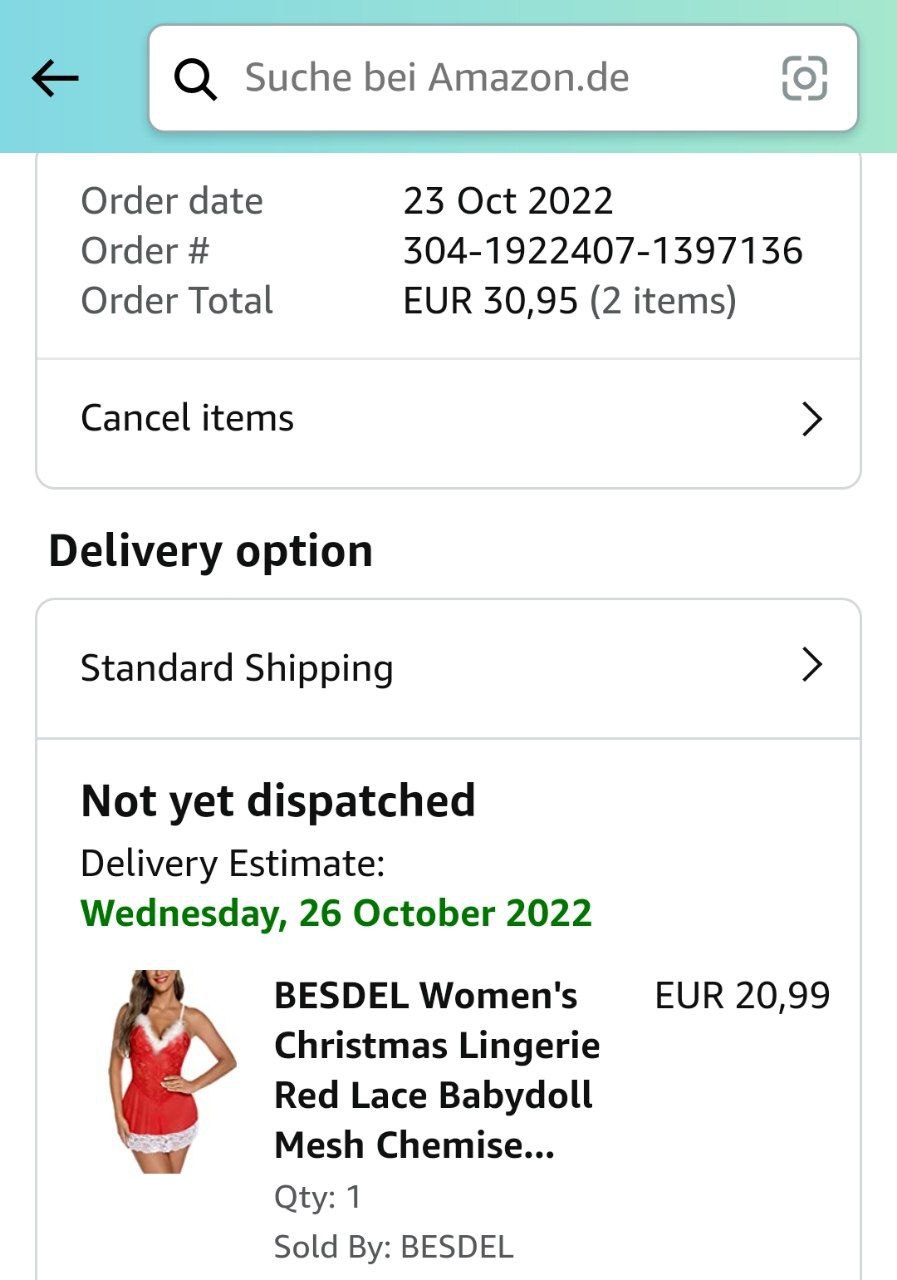Viewport: 897px width, 1280px height.
Task: Click the Qty: 1 quantity label
Action: (318, 1197)
